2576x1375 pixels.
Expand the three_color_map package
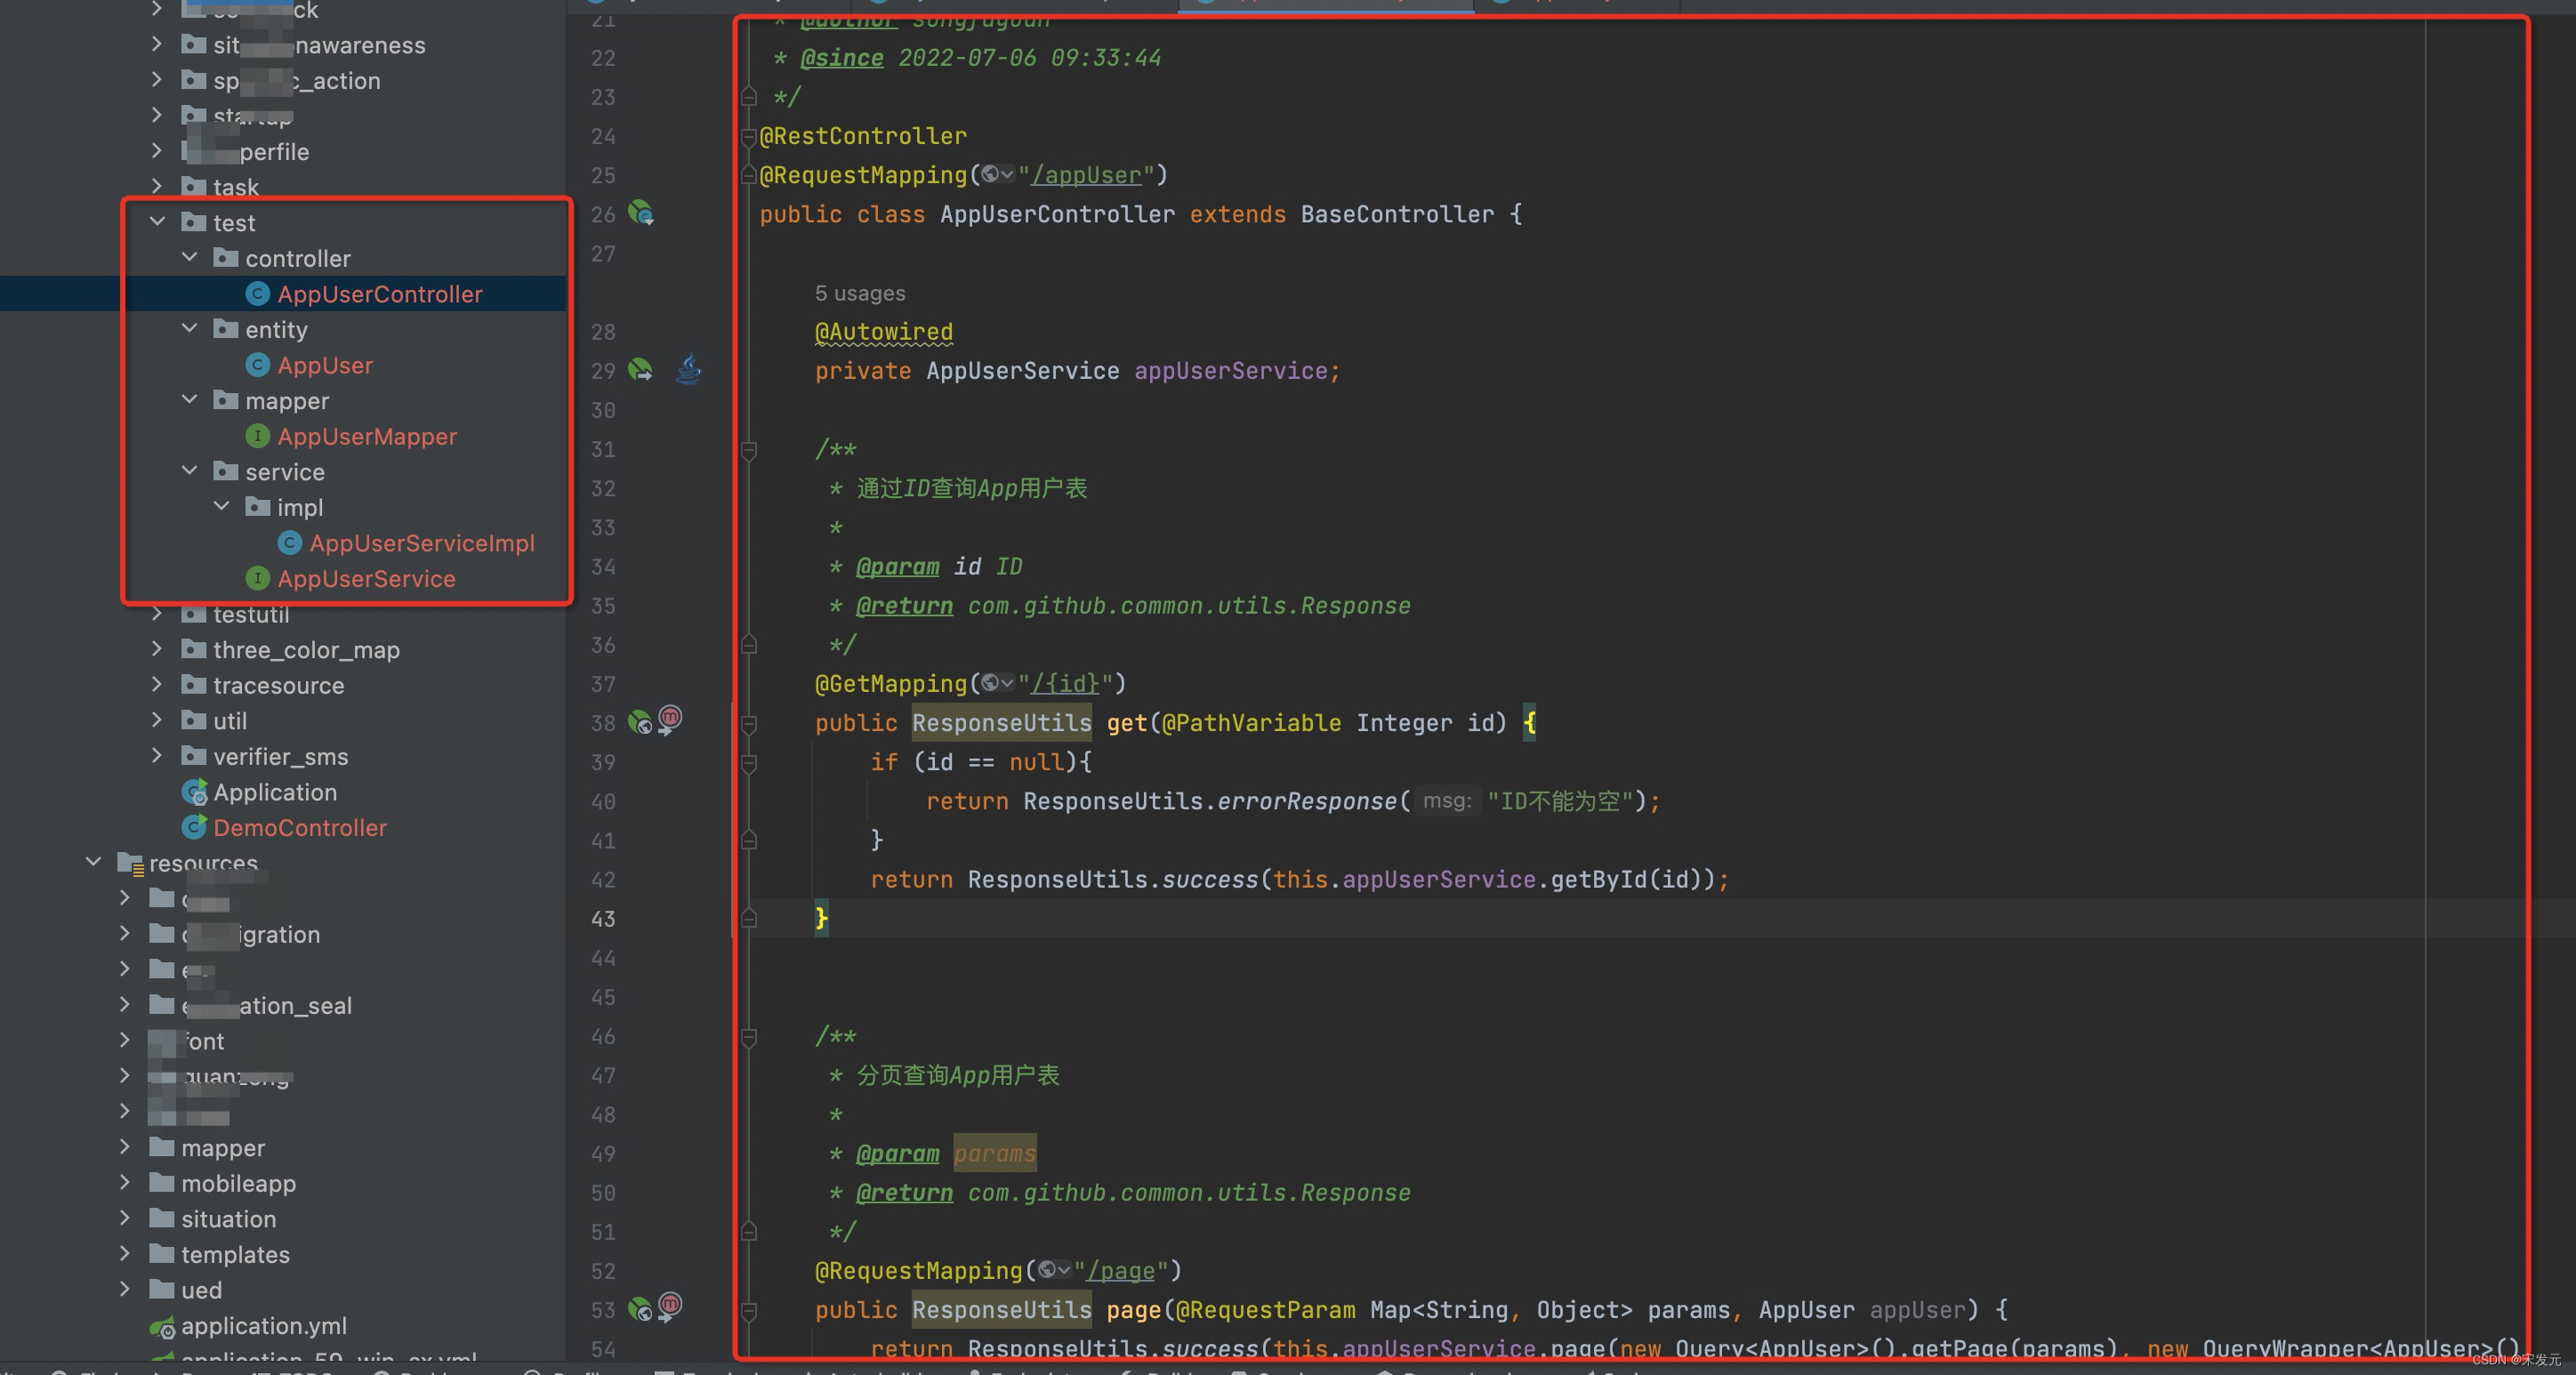pos(157,648)
